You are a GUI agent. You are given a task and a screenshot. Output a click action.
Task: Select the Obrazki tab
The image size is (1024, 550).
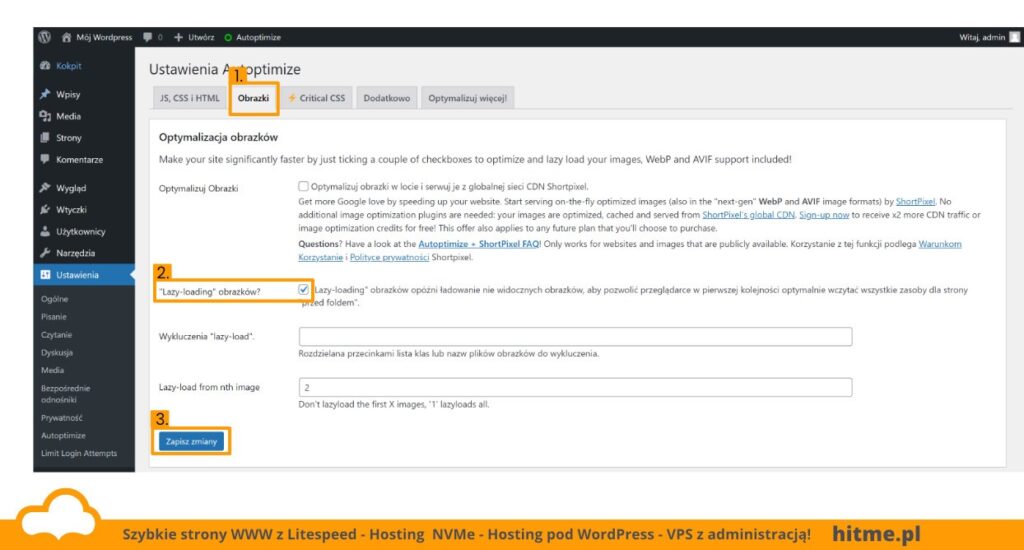pyautogui.click(x=253, y=98)
